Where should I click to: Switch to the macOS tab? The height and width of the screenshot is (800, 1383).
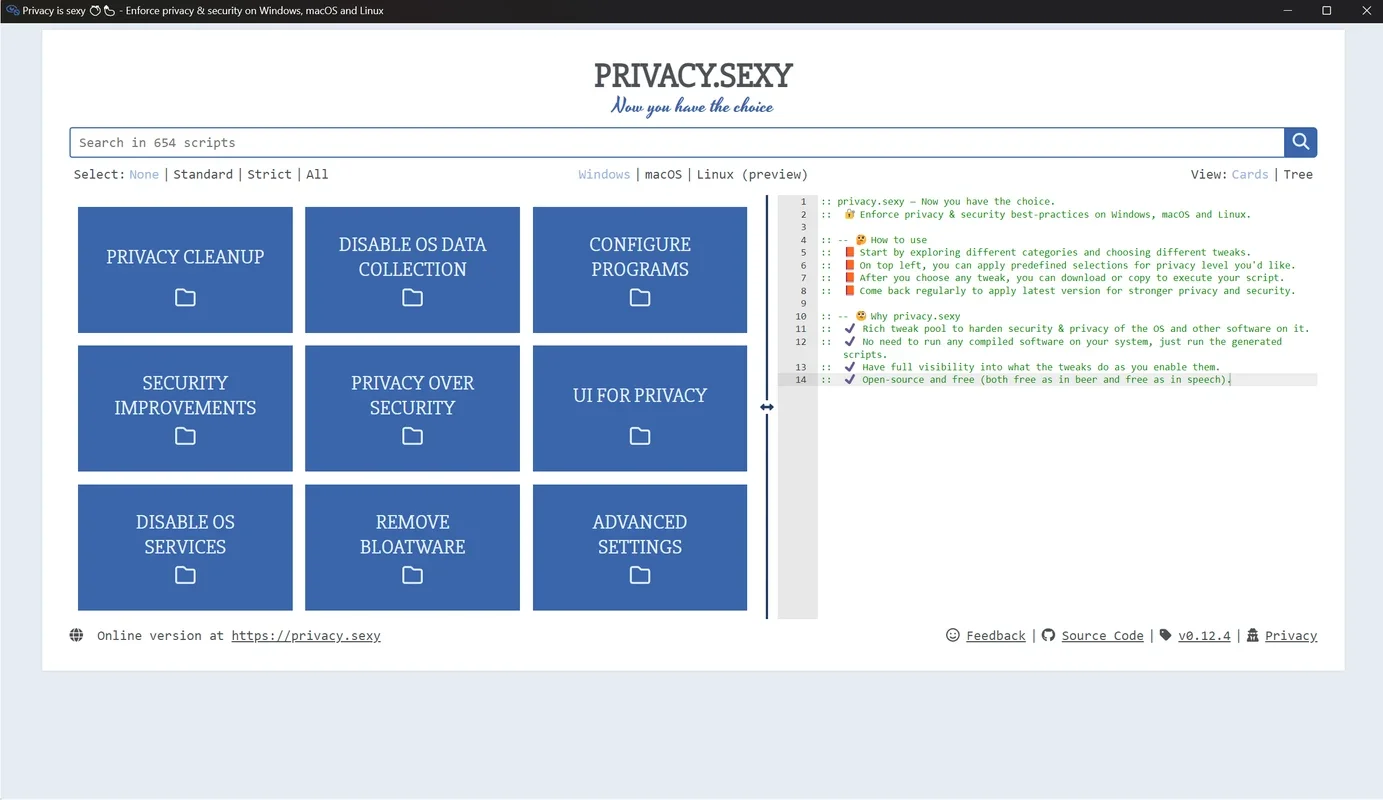[663, 174]
